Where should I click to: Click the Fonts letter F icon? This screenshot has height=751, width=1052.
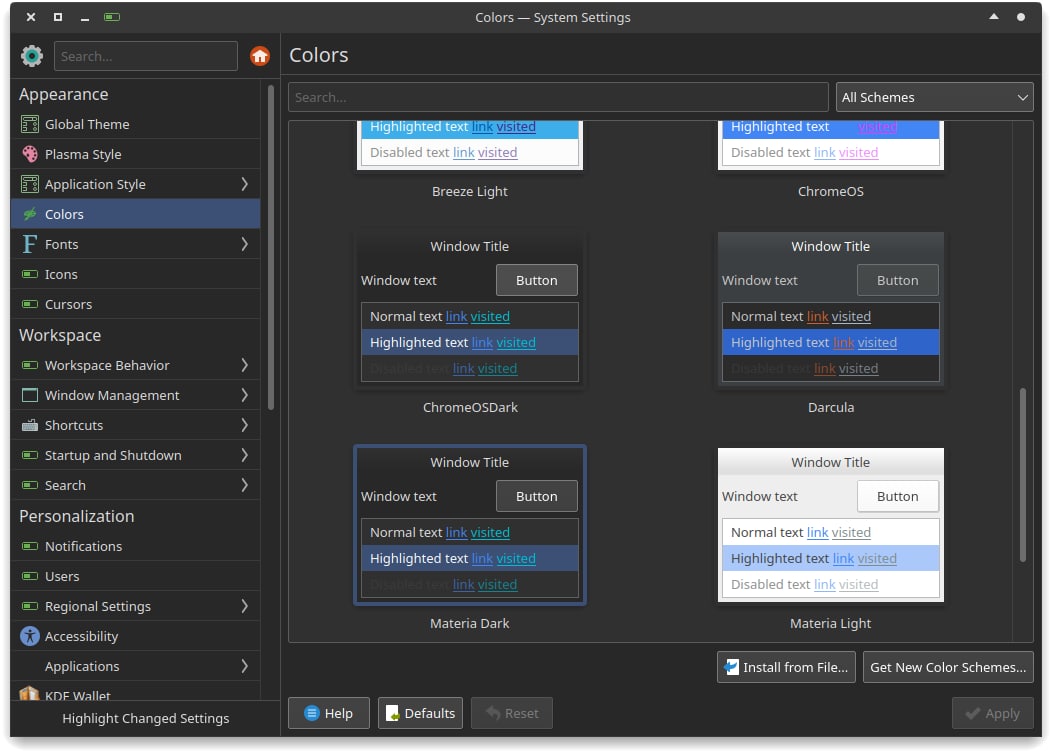30,244
